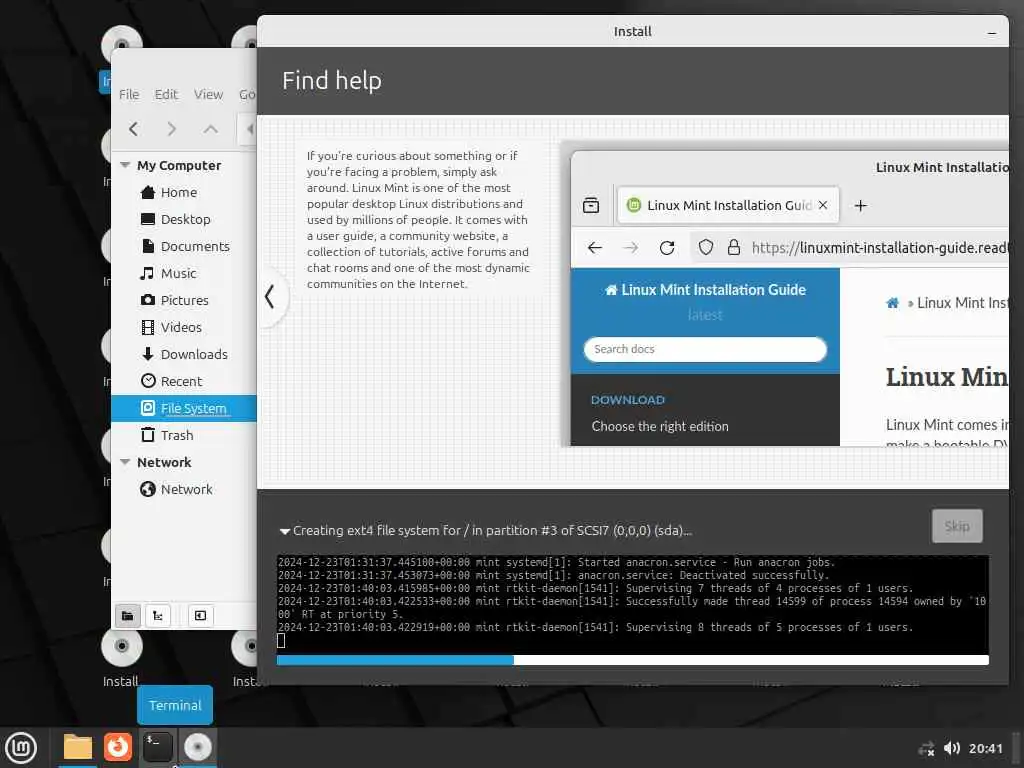The image size is (1024, 768).
Task: Show tree view in file manager sidebar
Action: click(x=158, y=616)
